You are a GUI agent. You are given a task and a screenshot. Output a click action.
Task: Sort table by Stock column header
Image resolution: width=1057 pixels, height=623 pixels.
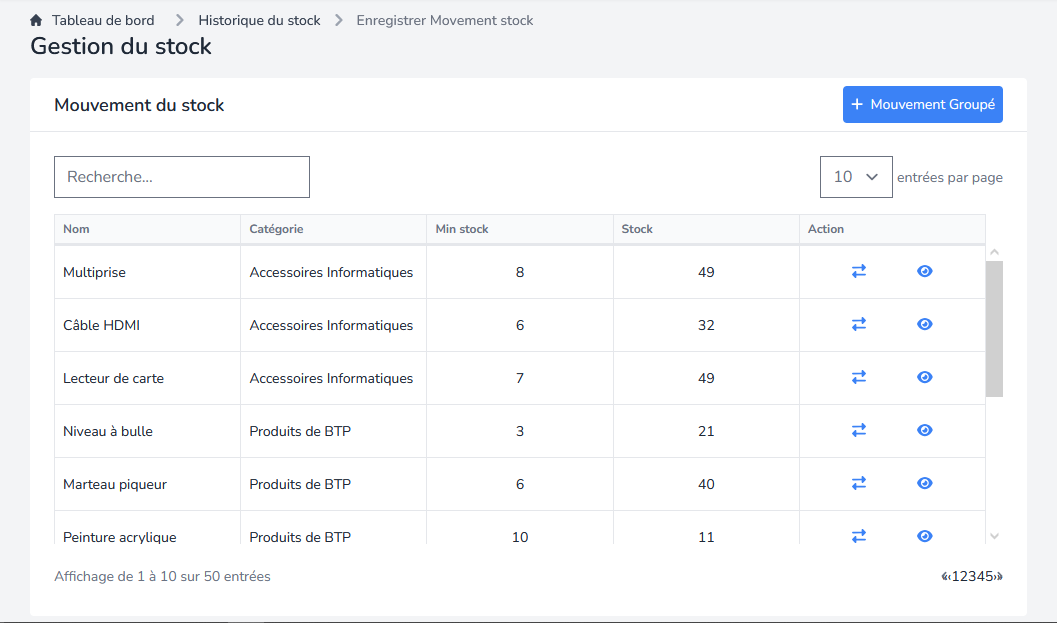(637, 229)
